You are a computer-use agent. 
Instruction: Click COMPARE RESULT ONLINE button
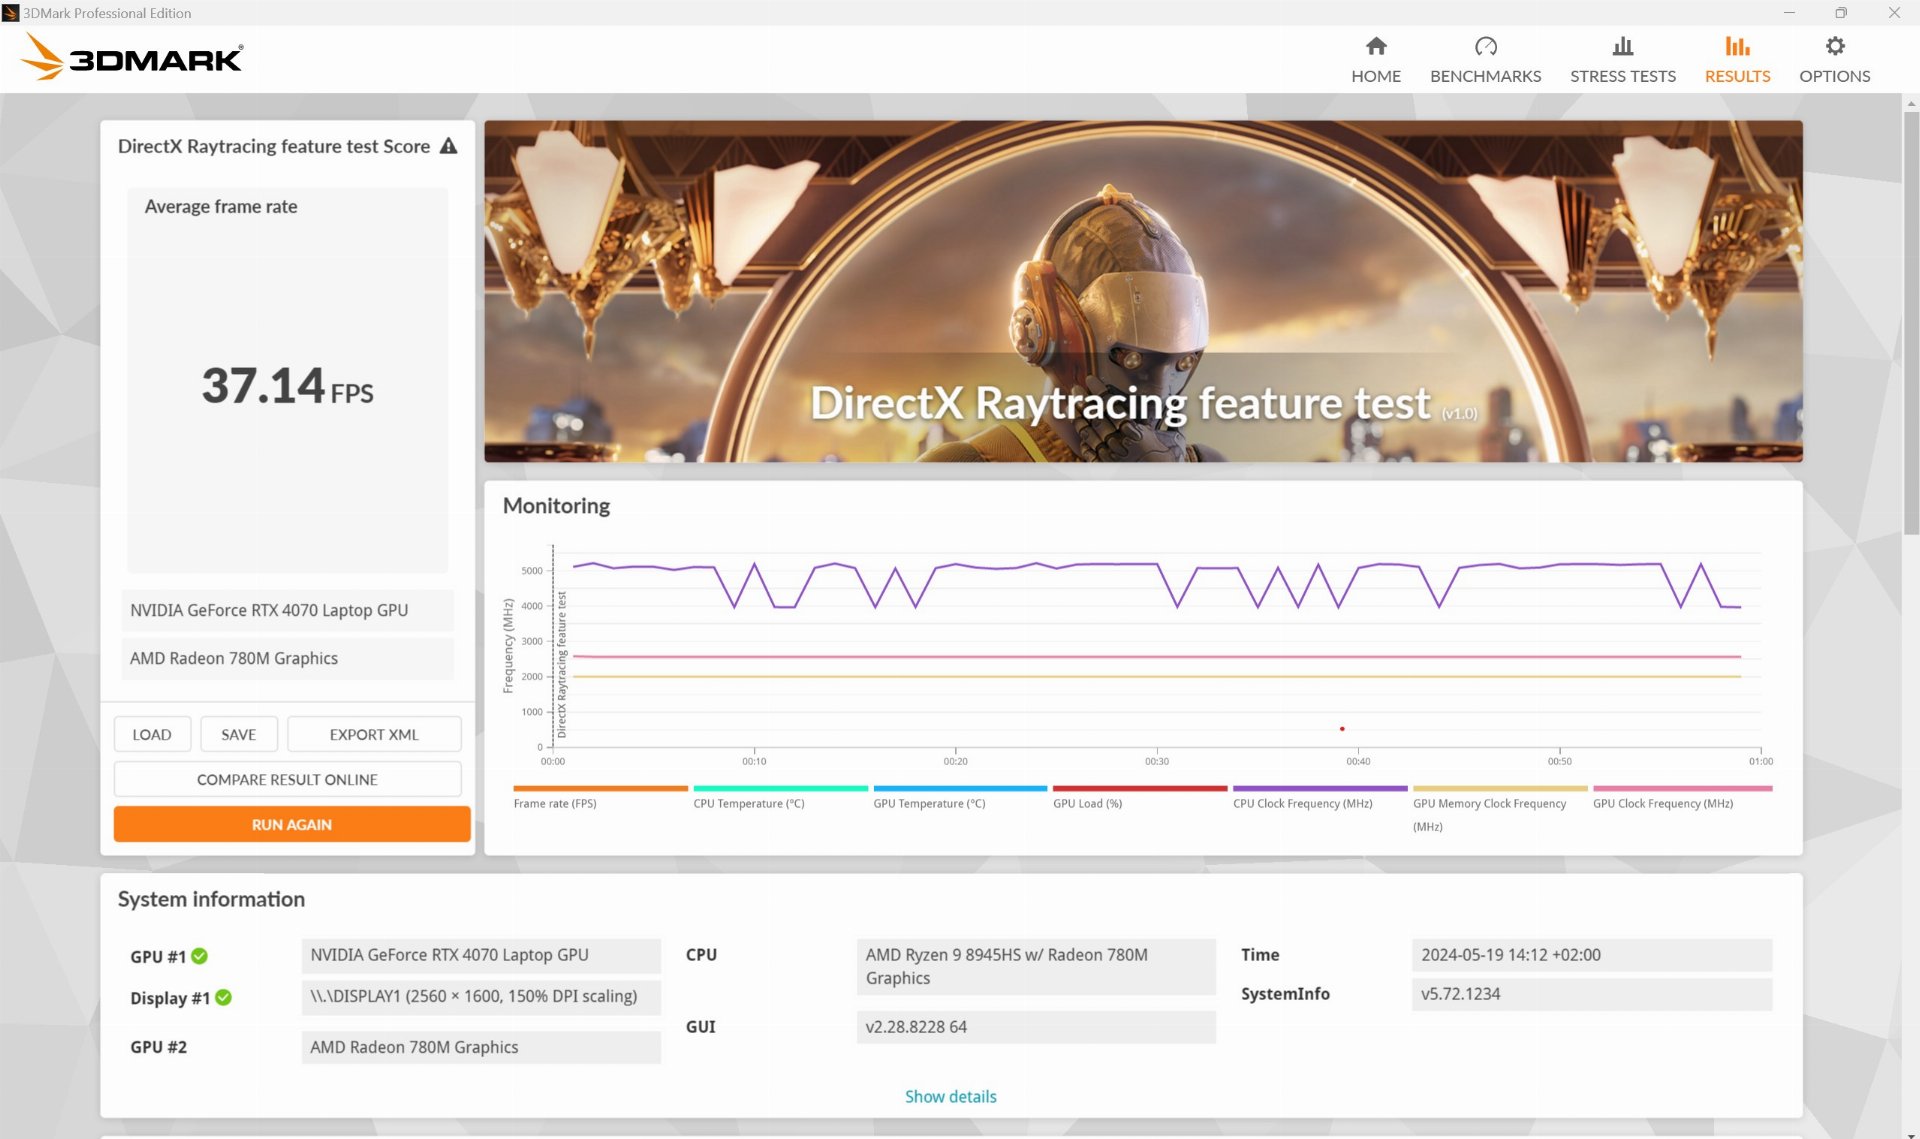[x=287, y=779]
